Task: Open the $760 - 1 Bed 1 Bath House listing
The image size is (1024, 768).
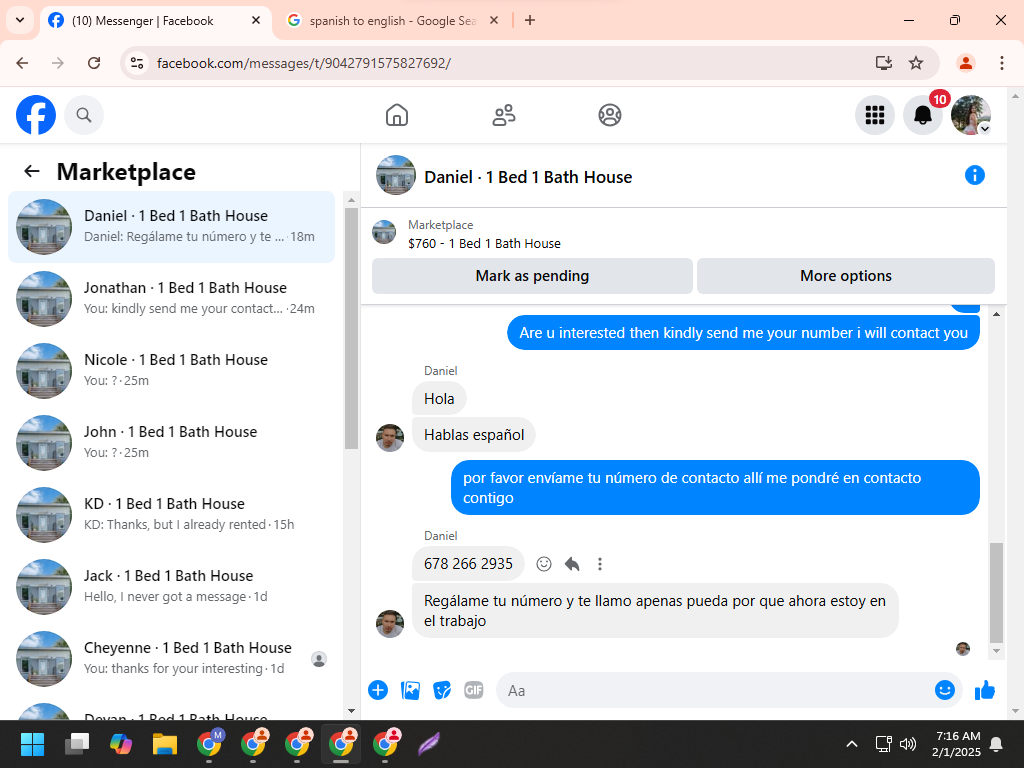Action: (x=484, y=243)
